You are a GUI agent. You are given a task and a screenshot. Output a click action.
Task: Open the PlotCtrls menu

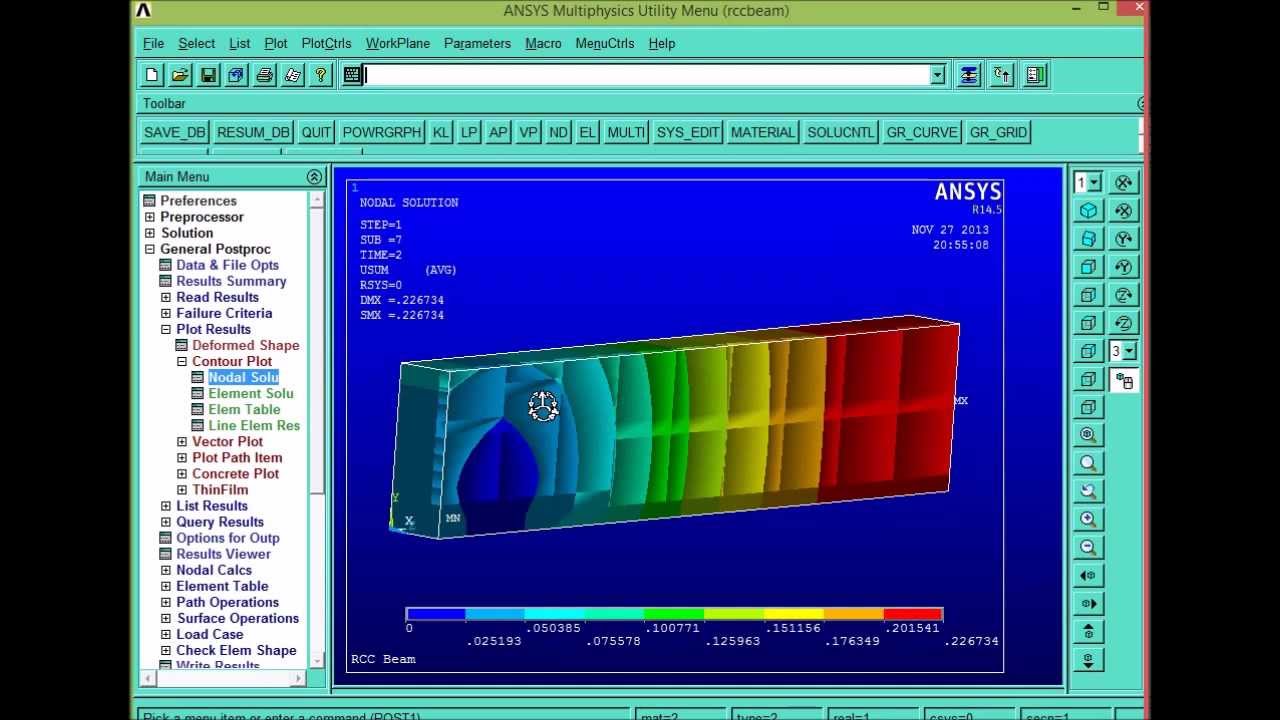[326, 44]
